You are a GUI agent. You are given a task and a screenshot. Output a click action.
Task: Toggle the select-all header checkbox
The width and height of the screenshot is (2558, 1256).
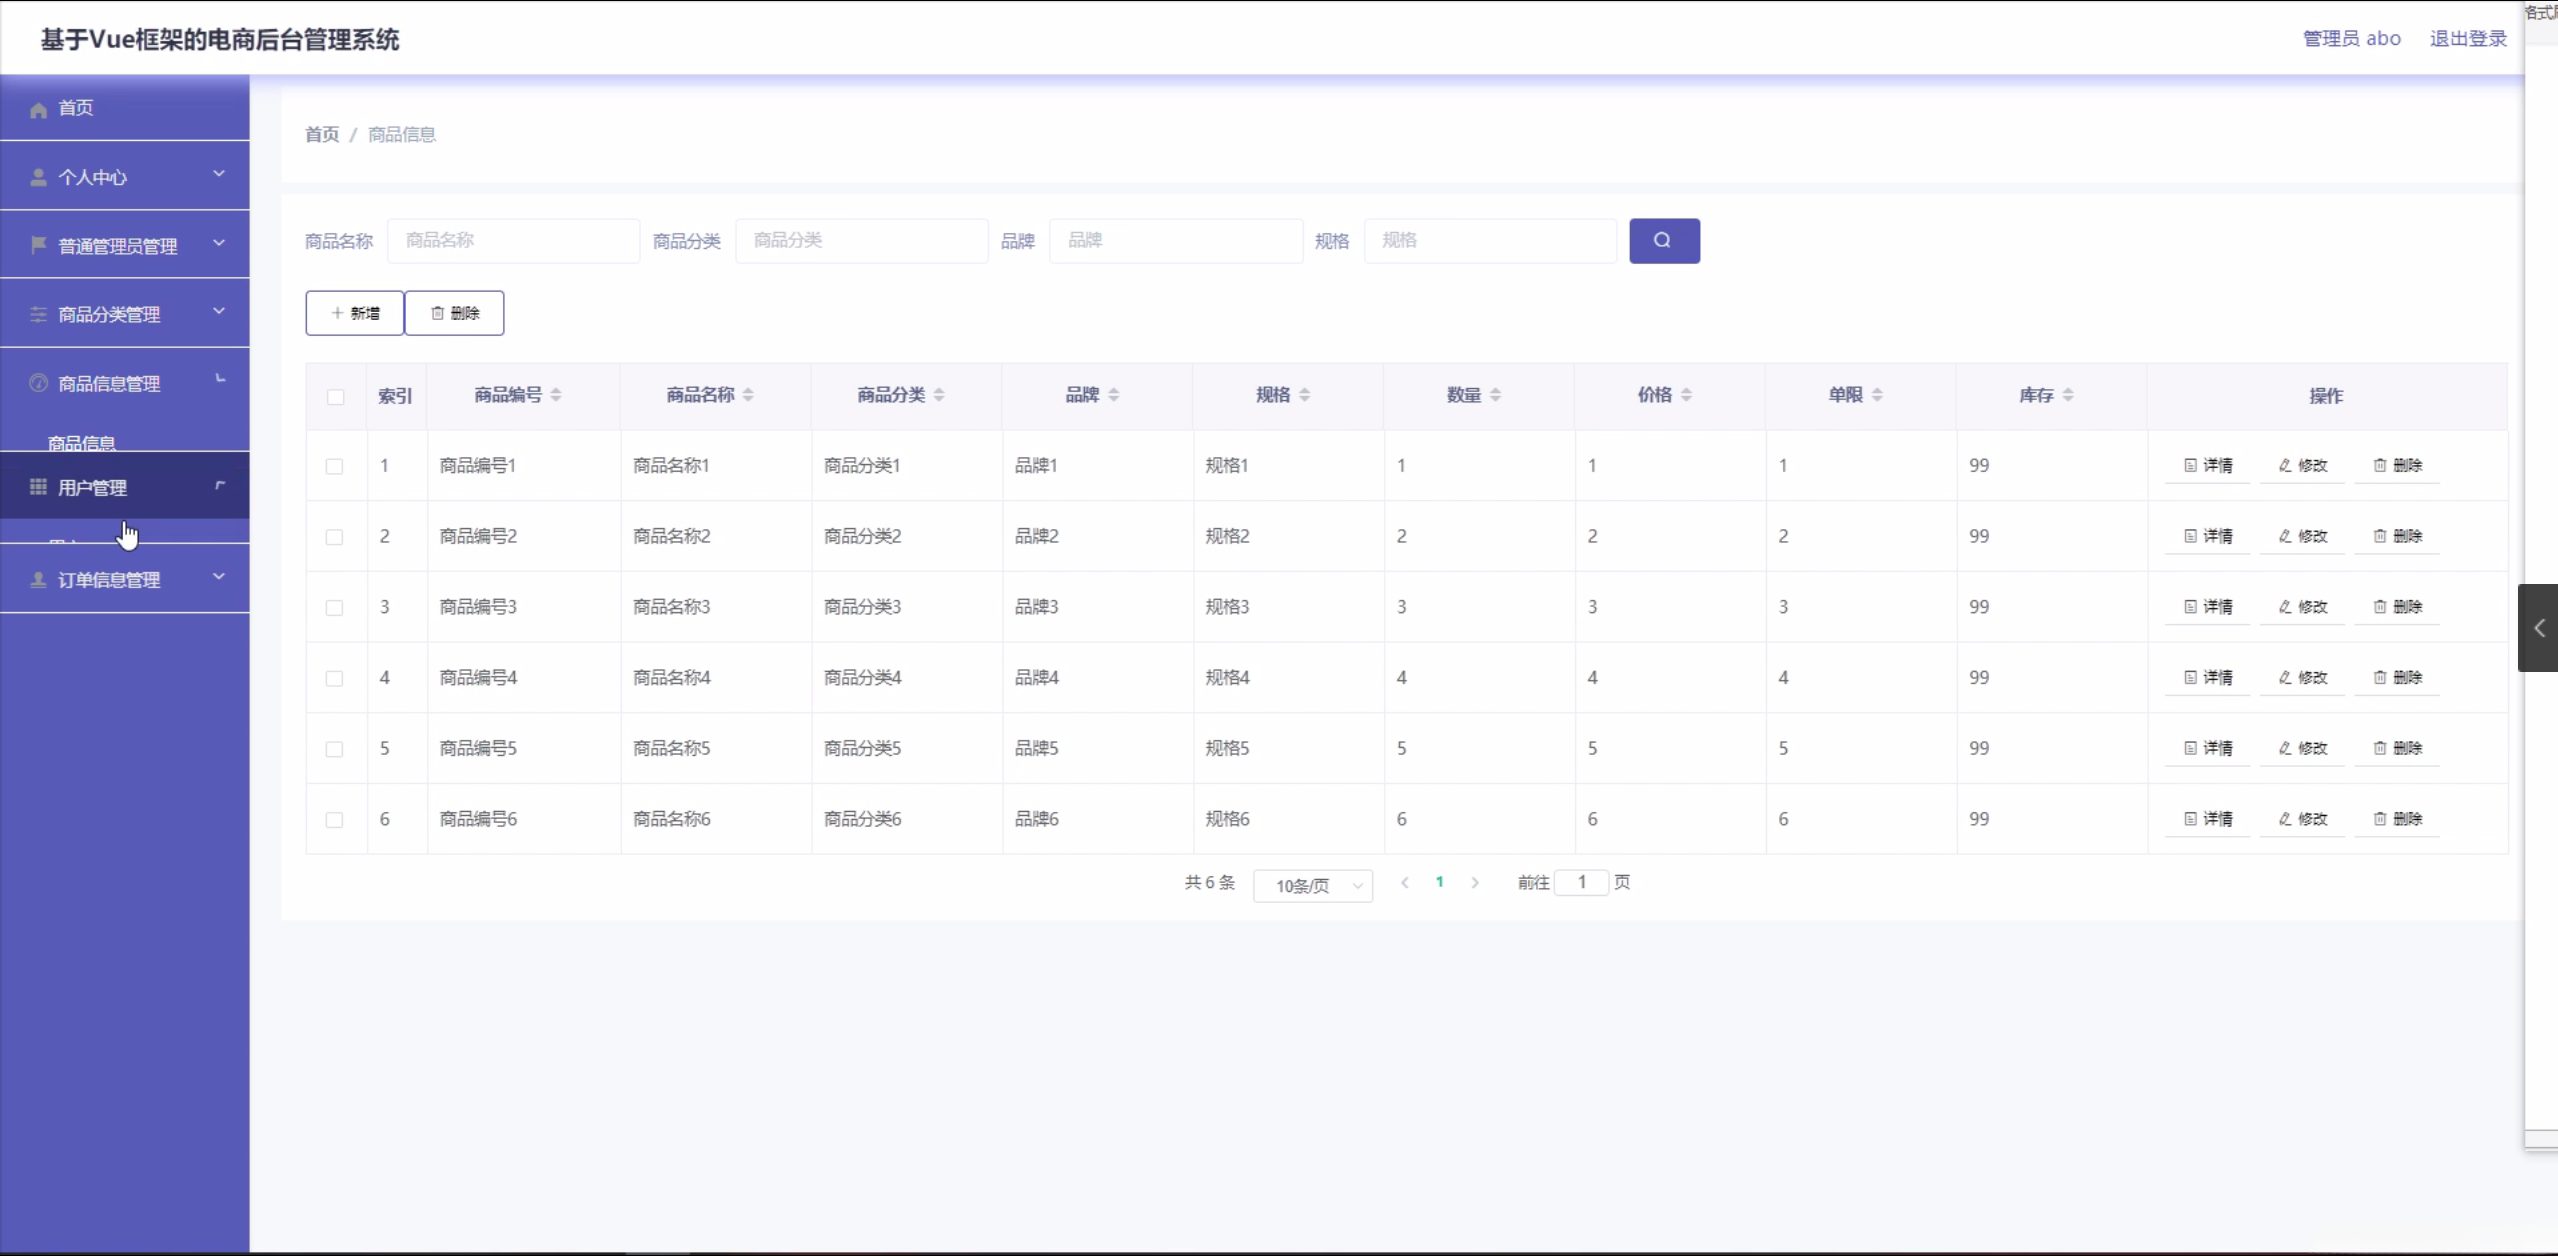(x=336, y=397)
